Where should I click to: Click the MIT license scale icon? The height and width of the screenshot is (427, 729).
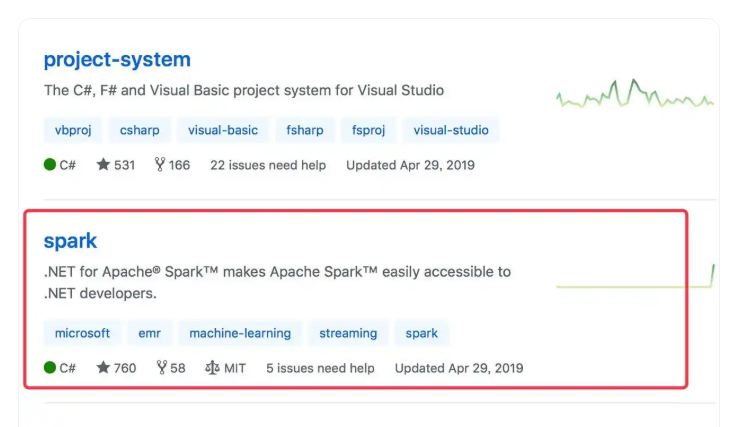click(212, 367)
